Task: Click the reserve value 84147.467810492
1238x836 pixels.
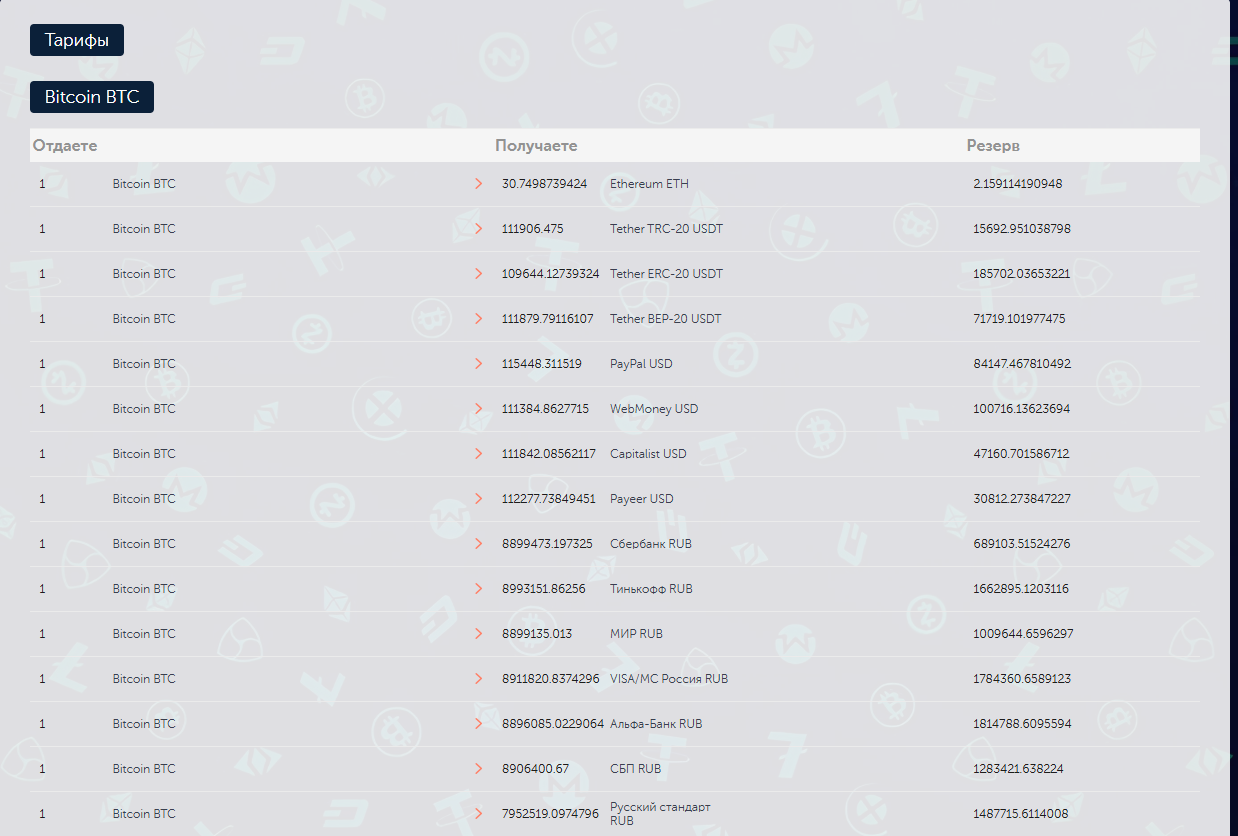Action: point(1022,364)
